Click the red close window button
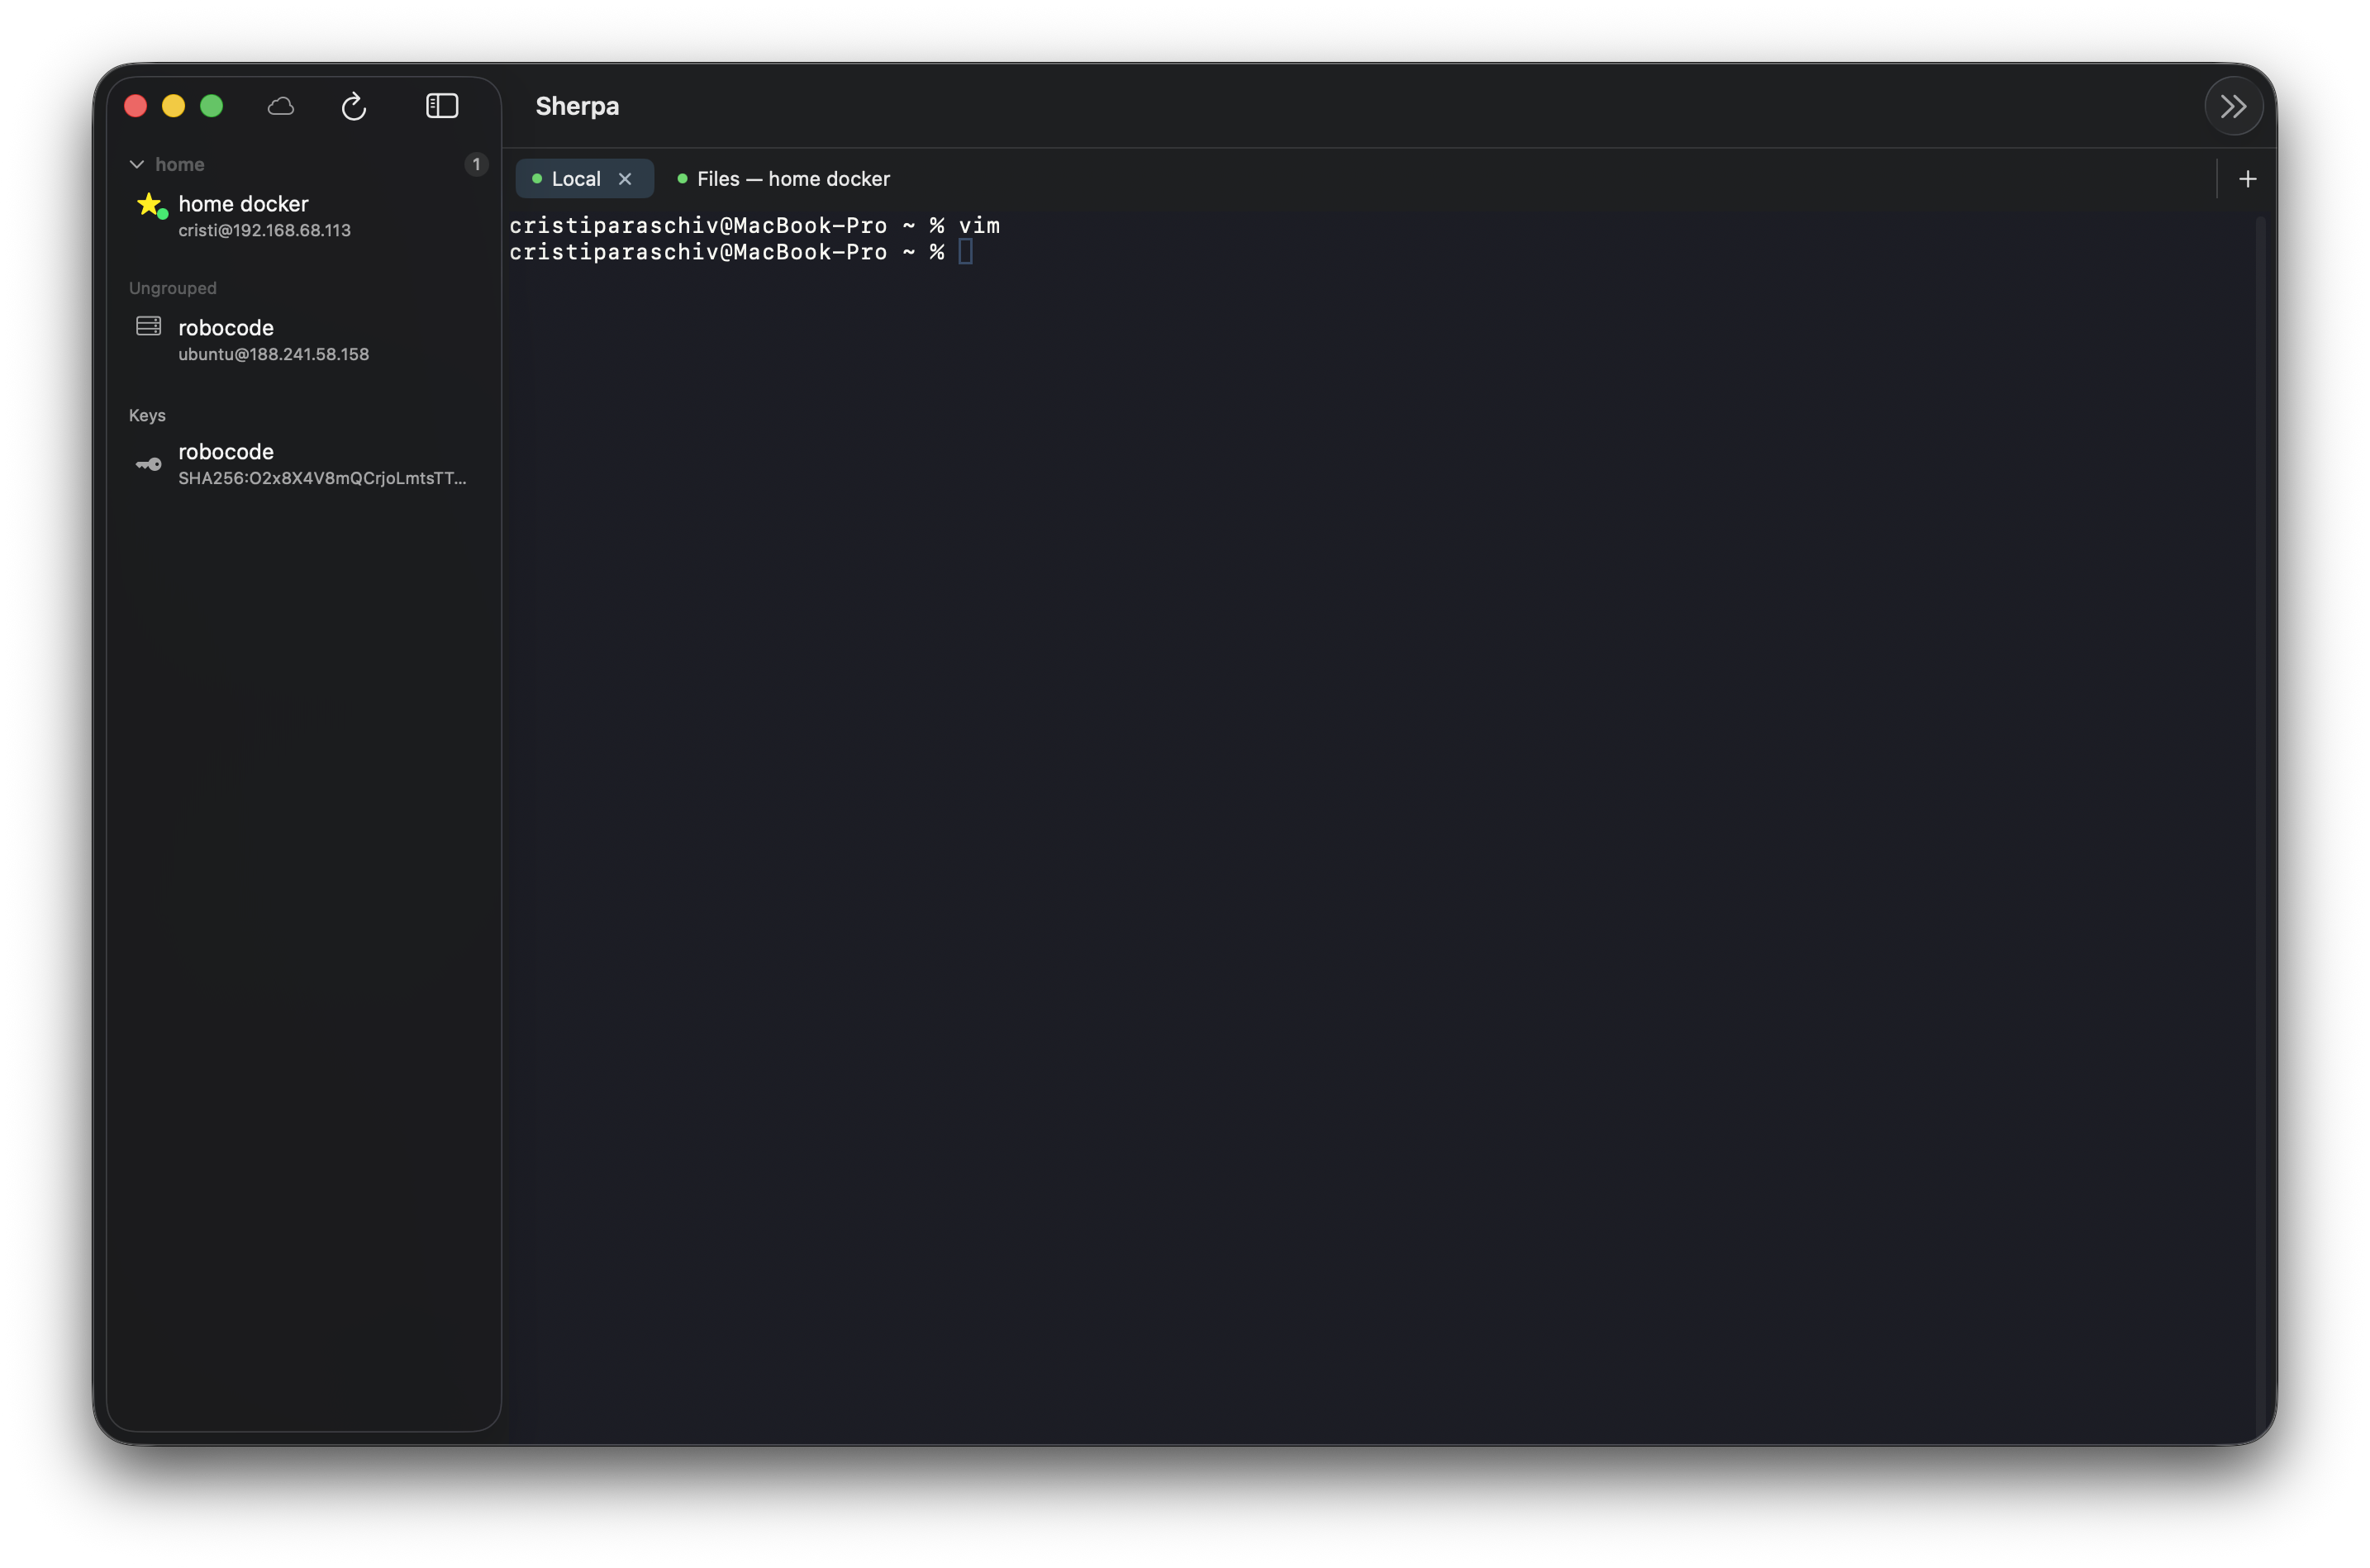This screenshot has height=1568, width=2370. [x=136, y=106]
